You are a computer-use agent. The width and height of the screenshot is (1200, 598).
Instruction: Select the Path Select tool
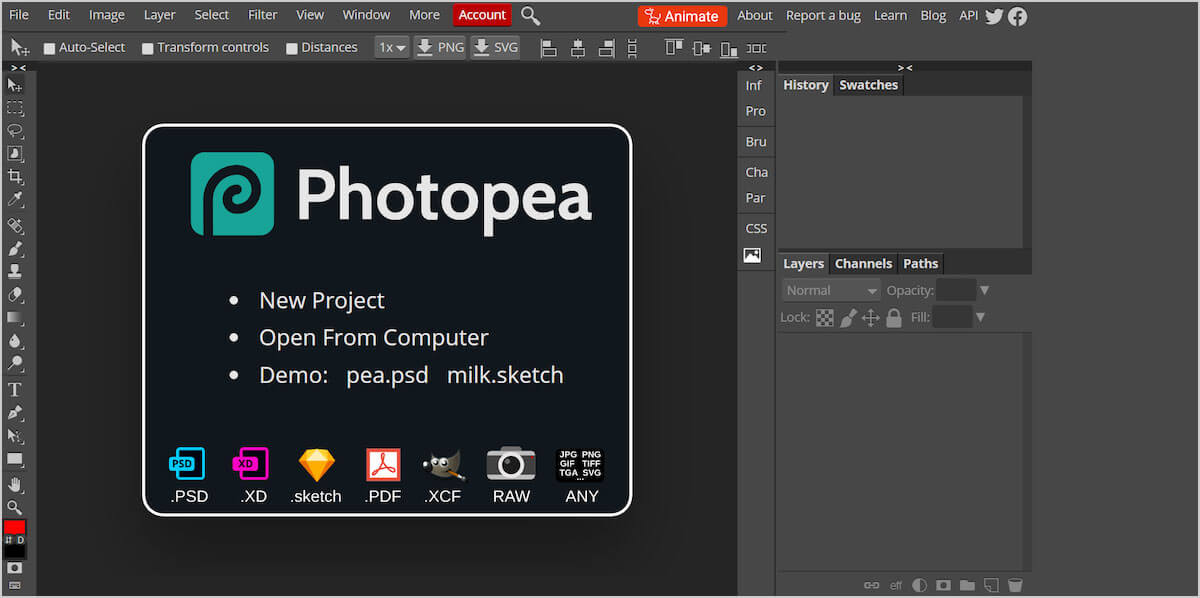pyautogui.click(x=15, y=436)
